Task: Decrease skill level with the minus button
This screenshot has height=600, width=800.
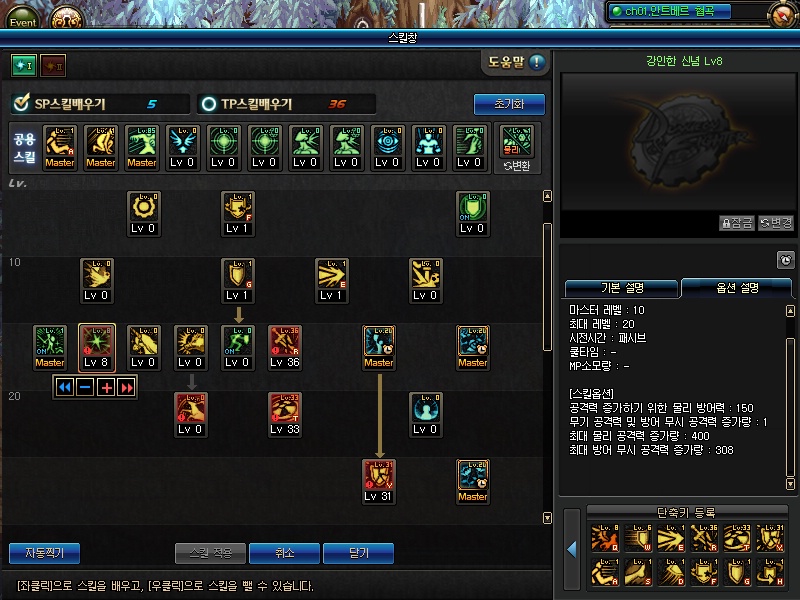Action: [85, 388]
